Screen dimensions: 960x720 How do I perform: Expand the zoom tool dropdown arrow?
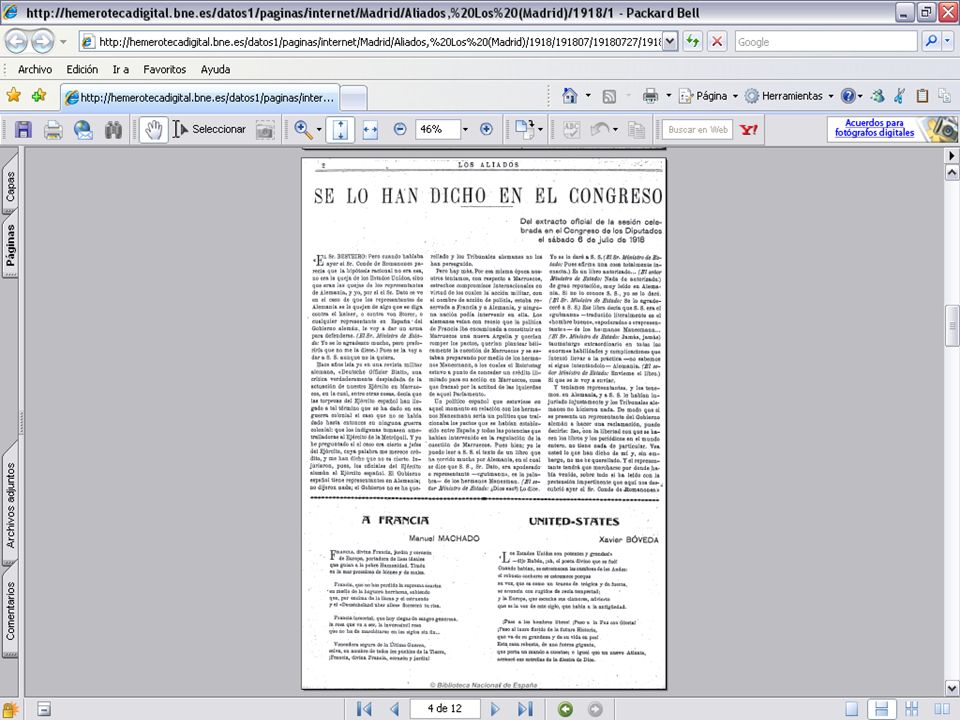[x=318, y=129]
